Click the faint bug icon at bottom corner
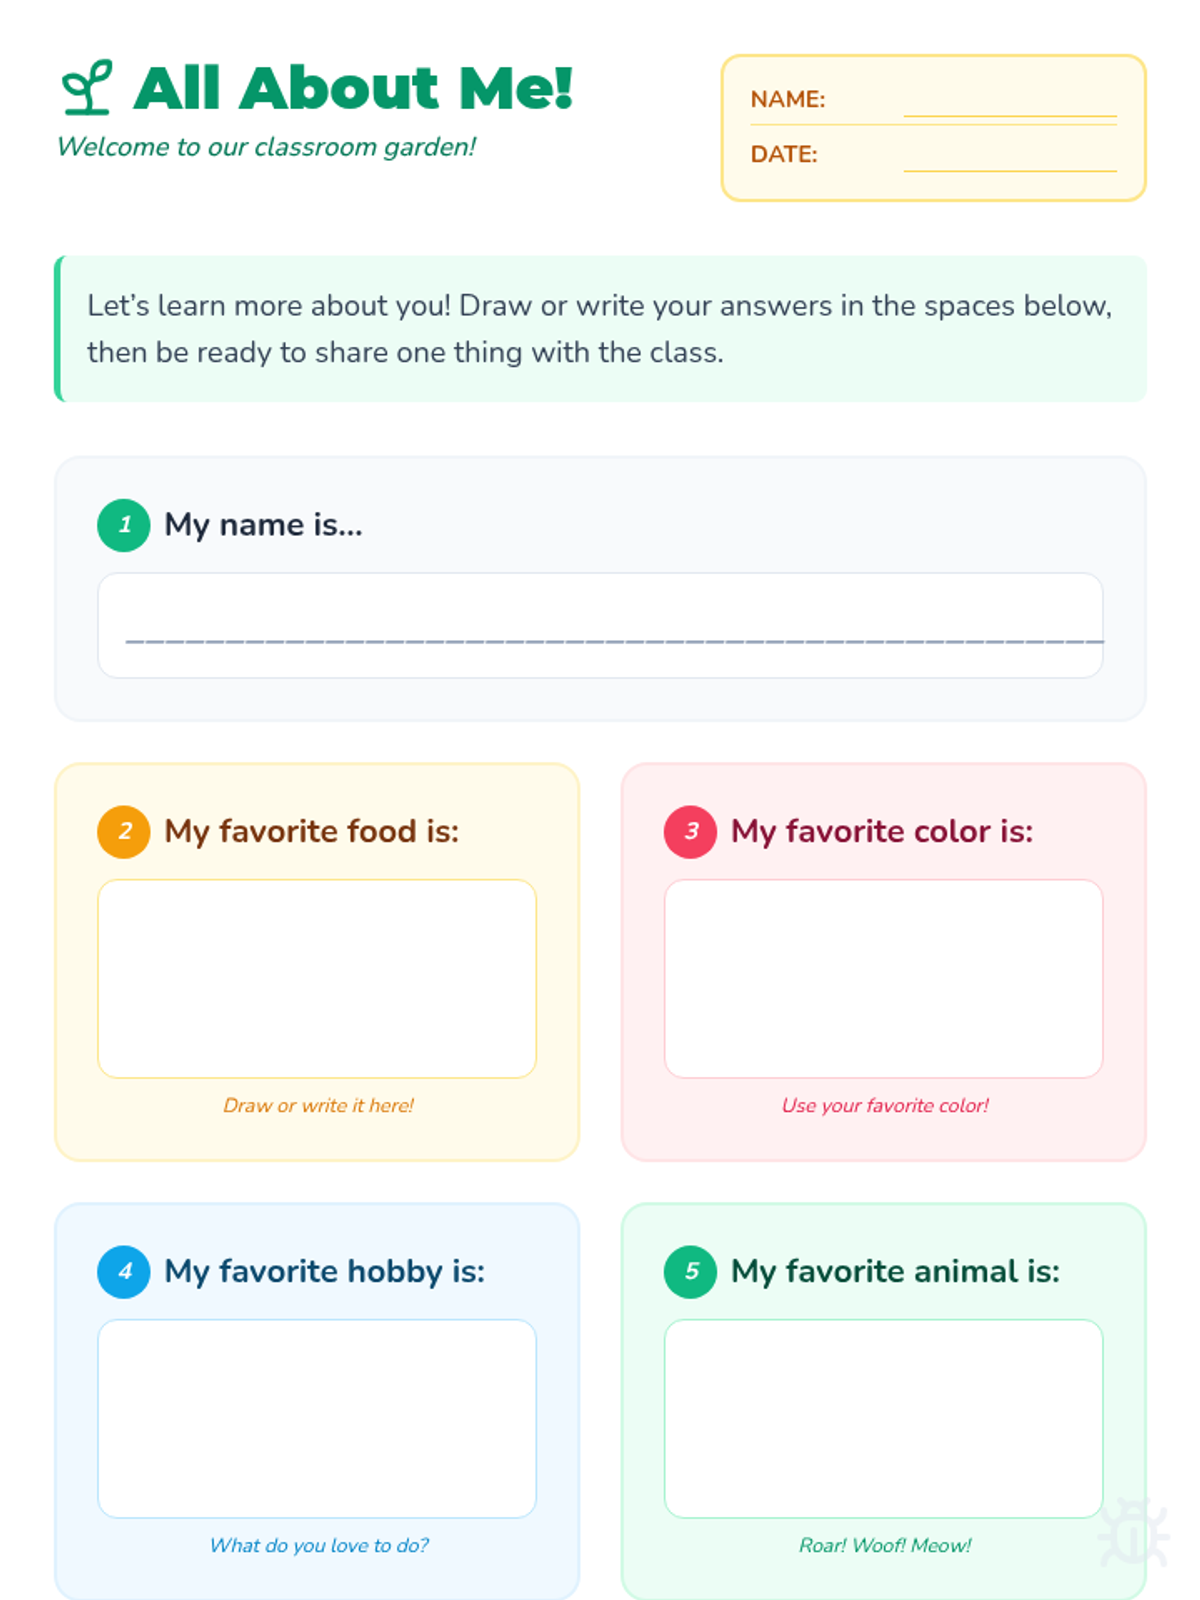The image size is (1200, 1600). coord(1133,1532)
